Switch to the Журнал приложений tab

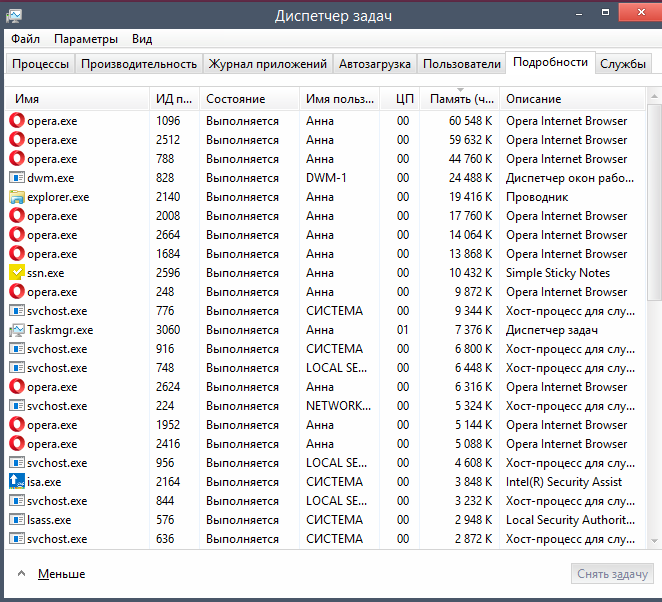[268, 64]
